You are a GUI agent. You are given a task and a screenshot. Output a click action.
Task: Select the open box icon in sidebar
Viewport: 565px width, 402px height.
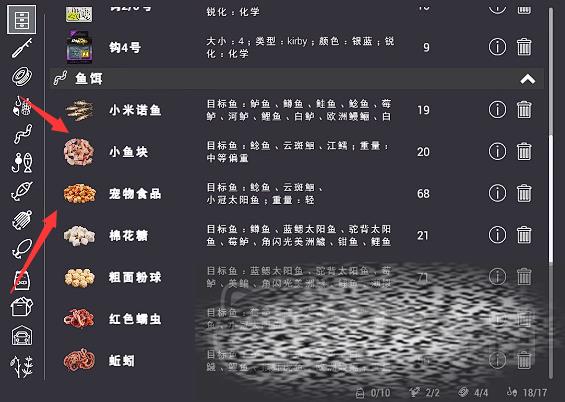(x=22, y=307)
